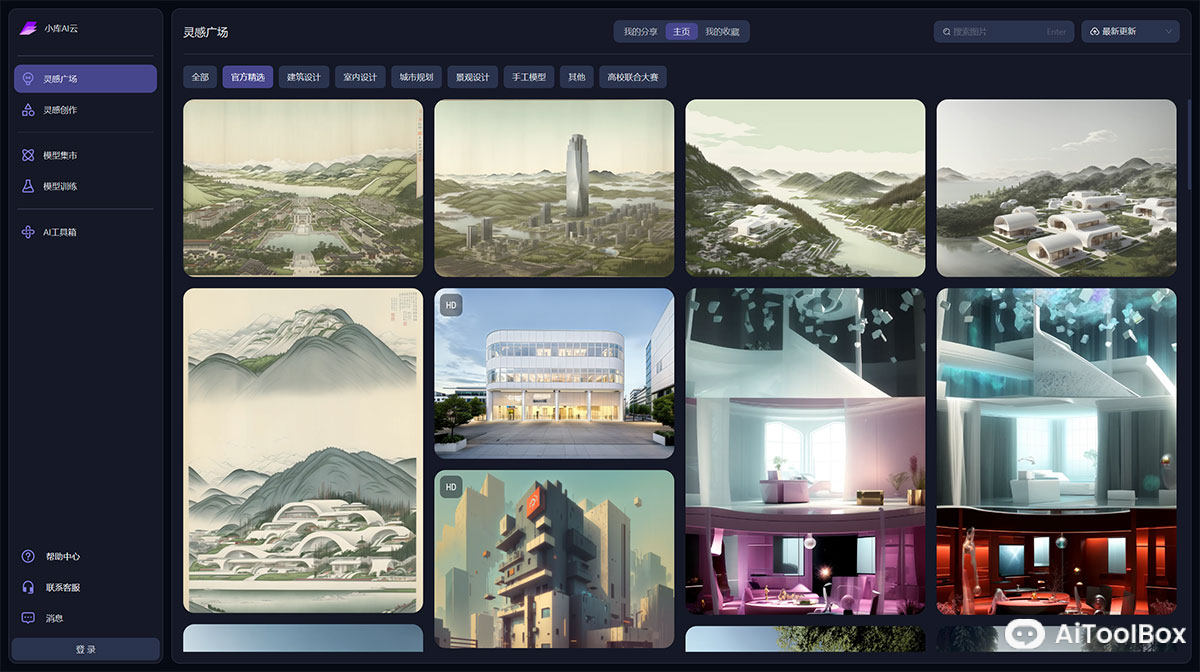Switch to 我的分享 tab
The height and width of the screenshot is (672, 1200).
point(641,32)
